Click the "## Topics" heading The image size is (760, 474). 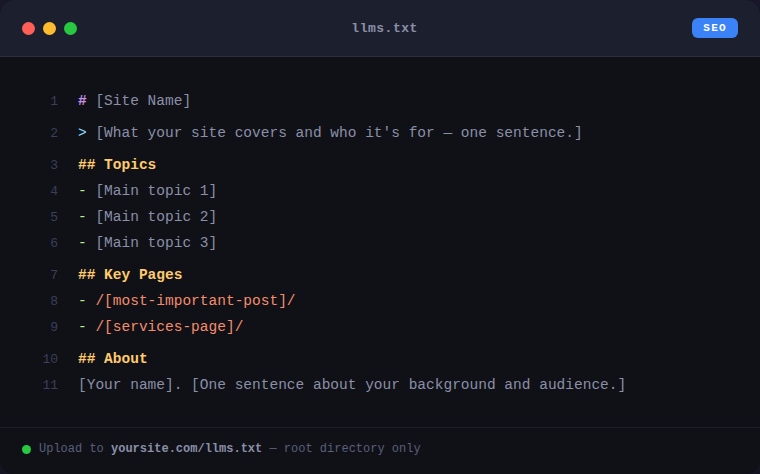[x=117, y=164]
